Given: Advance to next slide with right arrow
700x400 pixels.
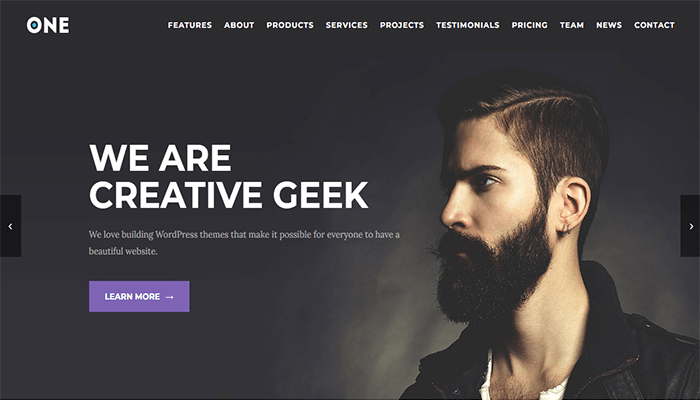Looking at the screenshot, I should (690, 226).
